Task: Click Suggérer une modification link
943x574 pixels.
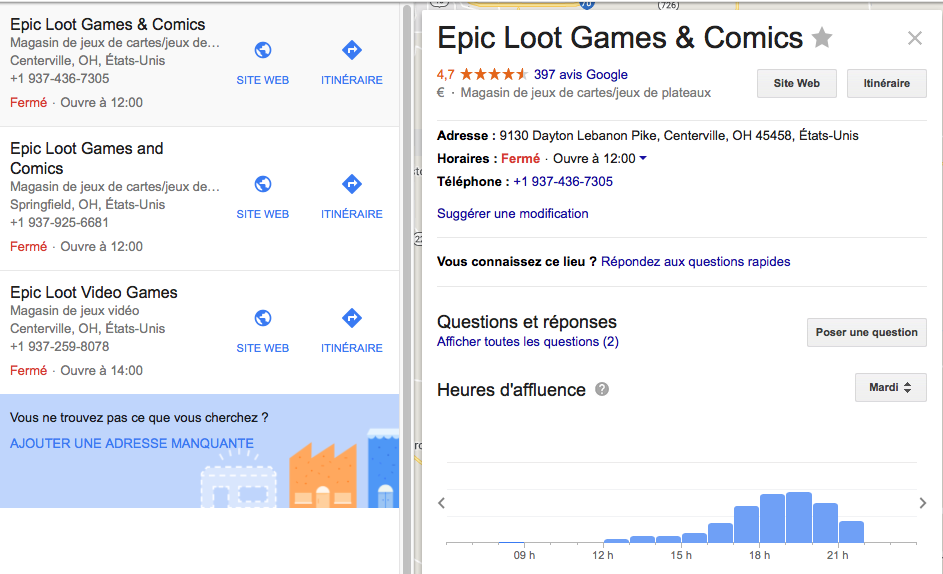Action: (512, 214)
